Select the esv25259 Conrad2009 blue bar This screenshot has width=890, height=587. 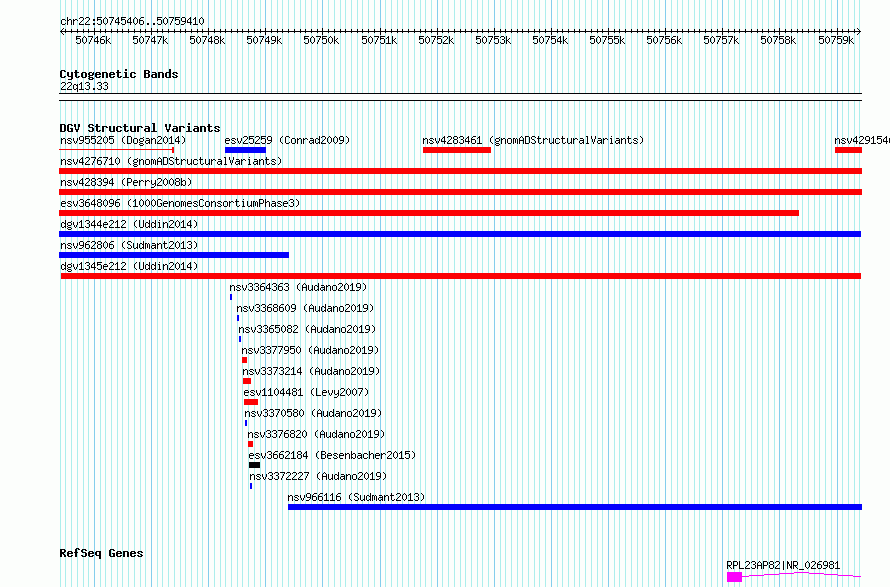click(245, 150)
